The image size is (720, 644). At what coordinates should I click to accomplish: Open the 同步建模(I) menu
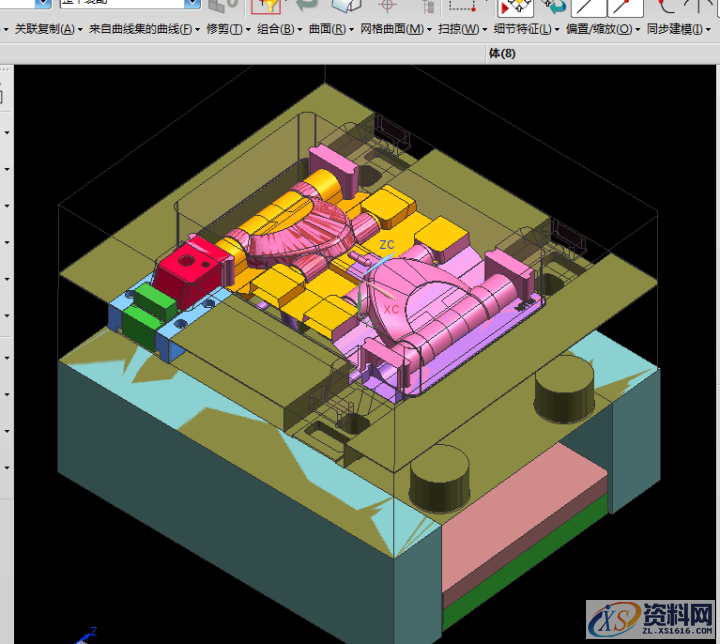coord(674,30)
